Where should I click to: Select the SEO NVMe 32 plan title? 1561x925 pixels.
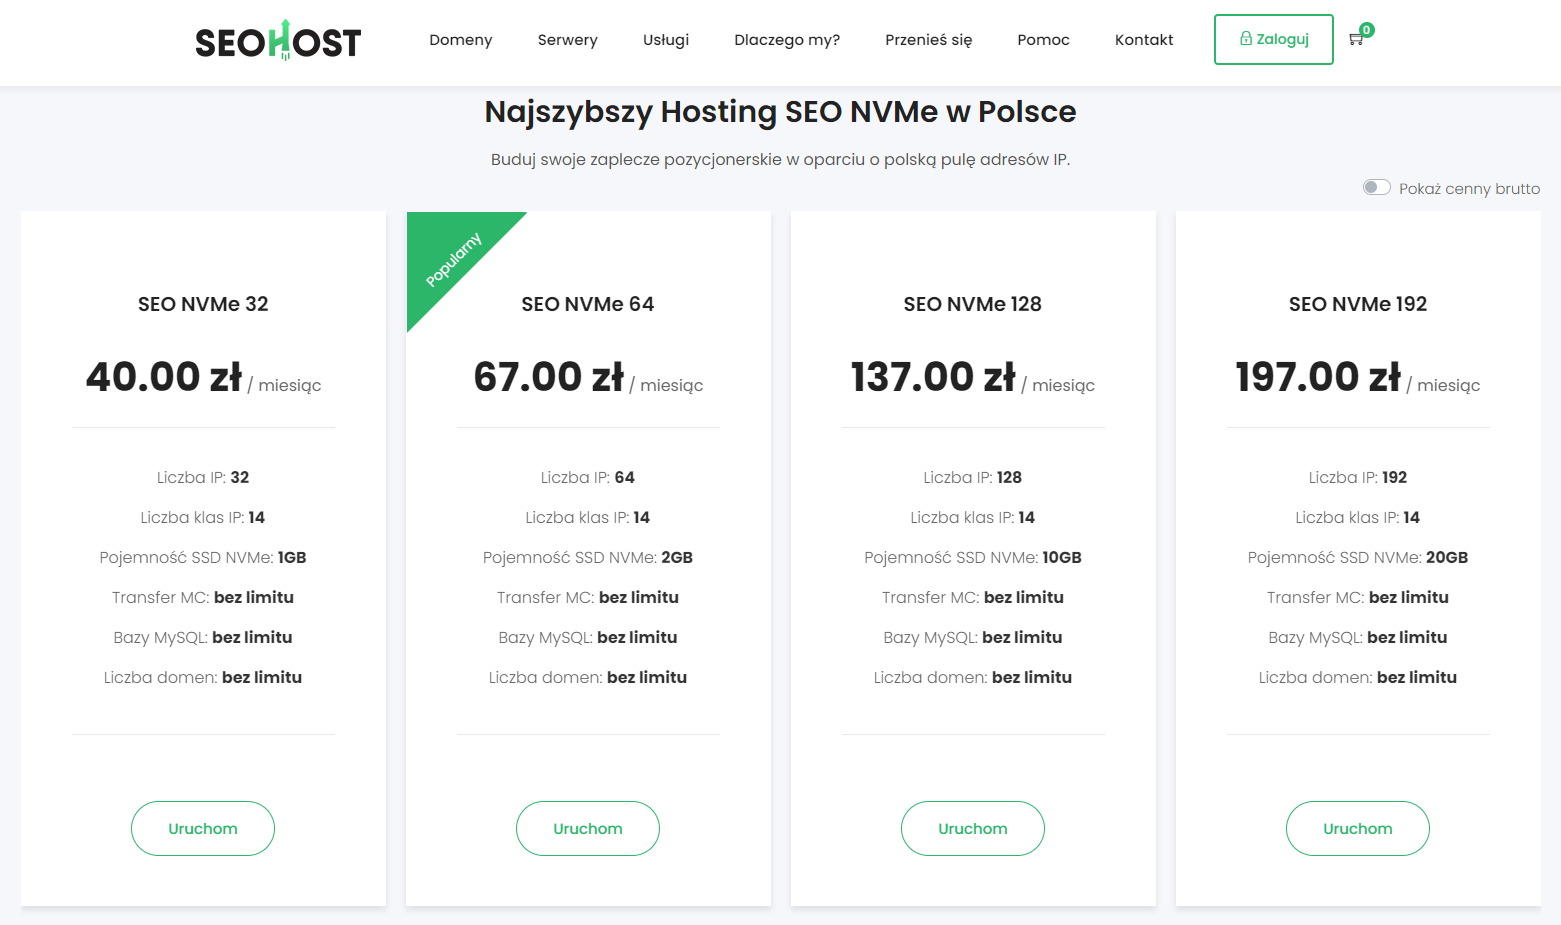point(203,304)
